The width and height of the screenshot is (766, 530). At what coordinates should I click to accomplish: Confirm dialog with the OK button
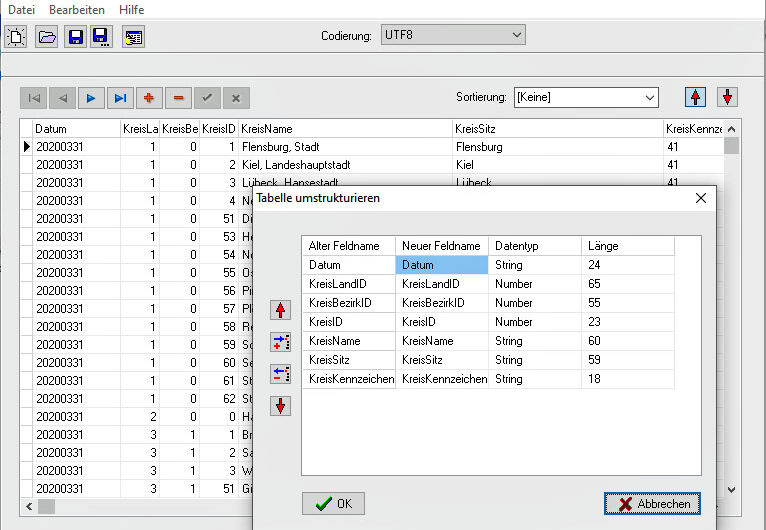point(333,504)
